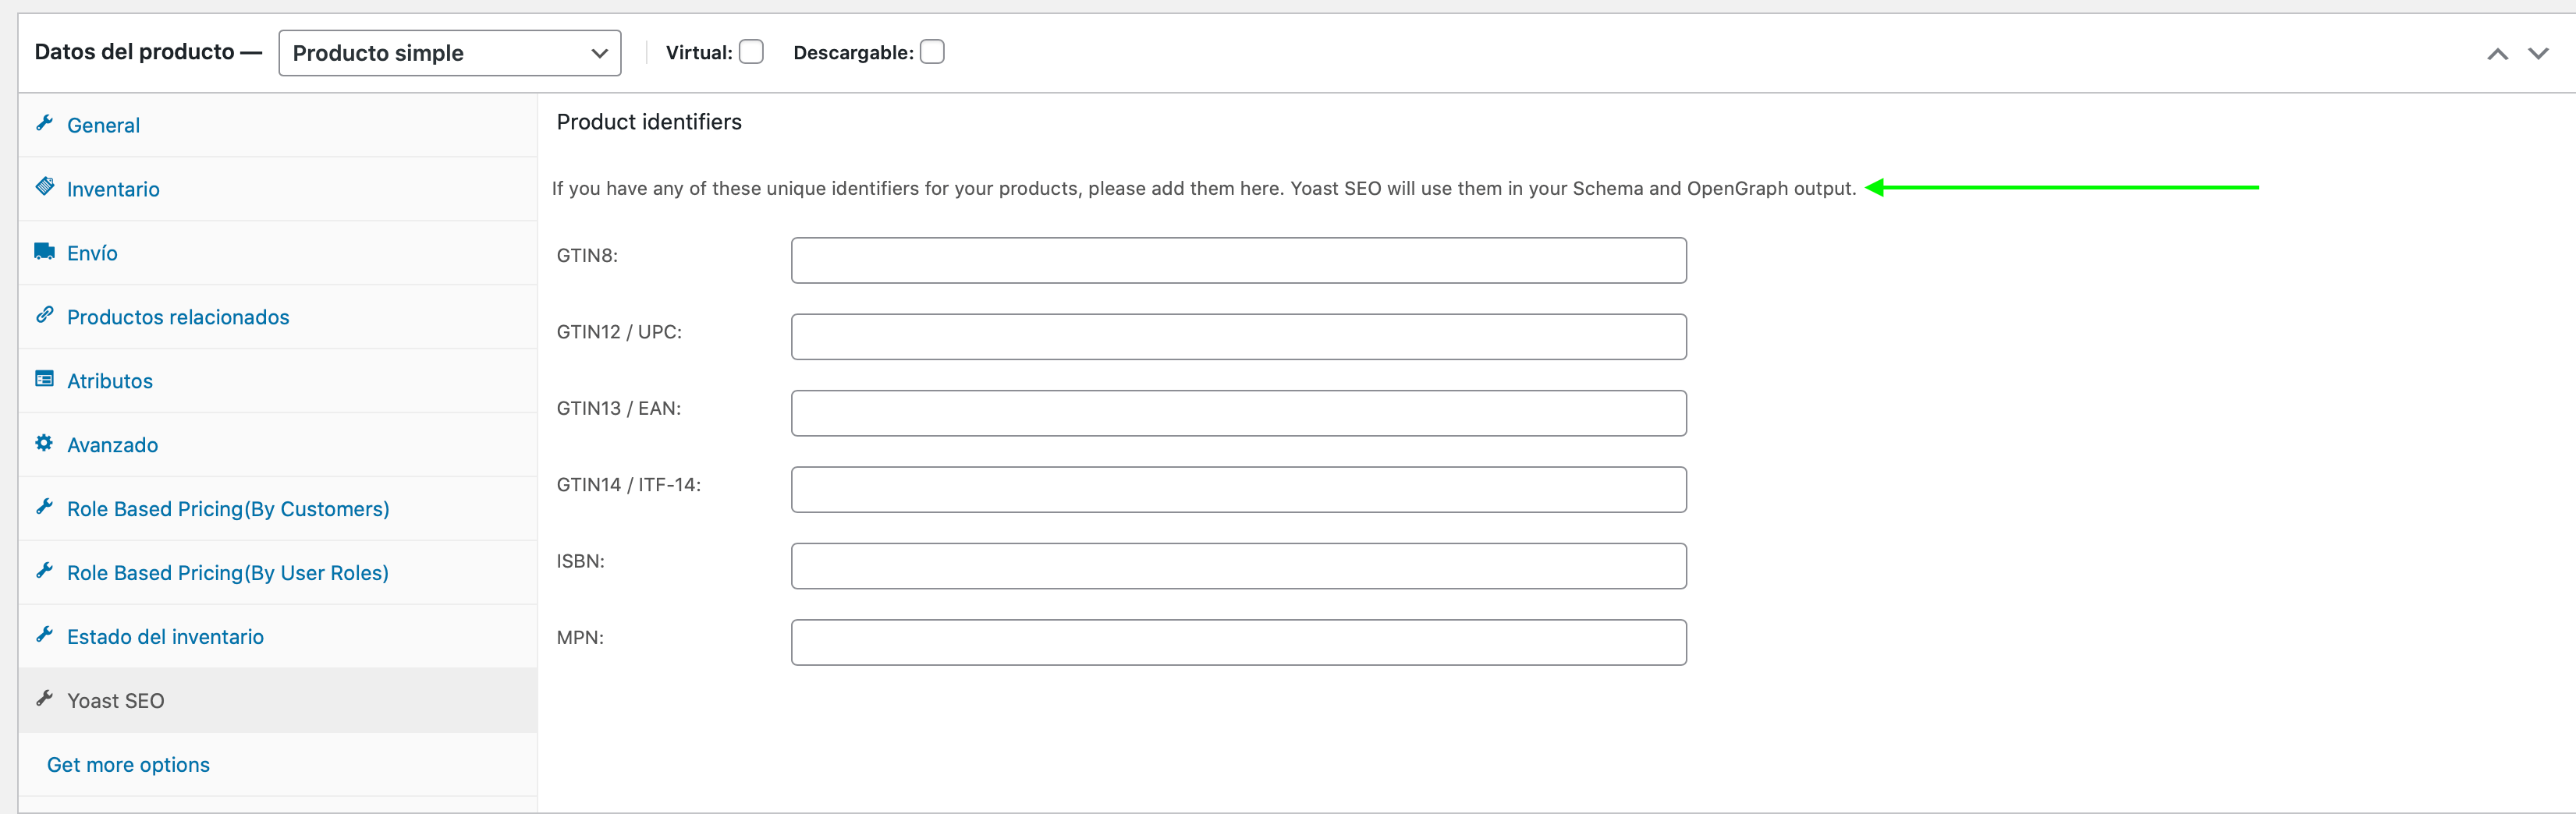2576x814 pixels.
Task: Click the GTIN14 / ITF-14: label
Action: (629, 485)
